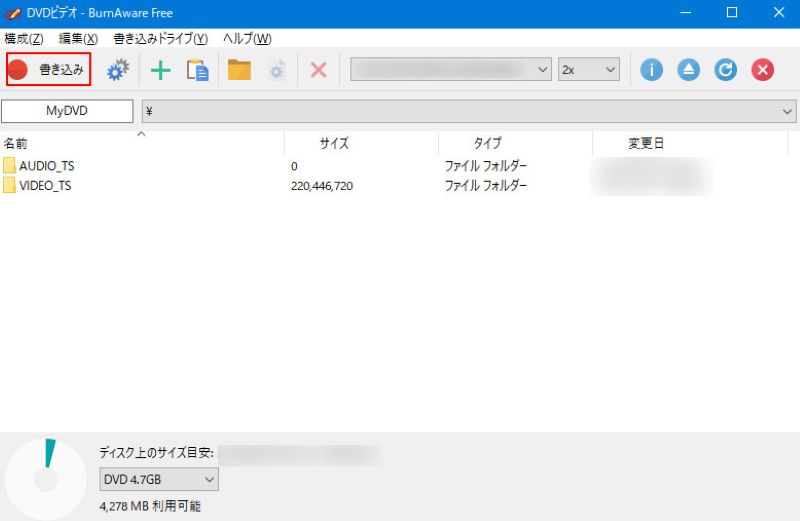Create new folder with yellow folder icon
Screen dimensions: 800x521
[x=239, y=70]
